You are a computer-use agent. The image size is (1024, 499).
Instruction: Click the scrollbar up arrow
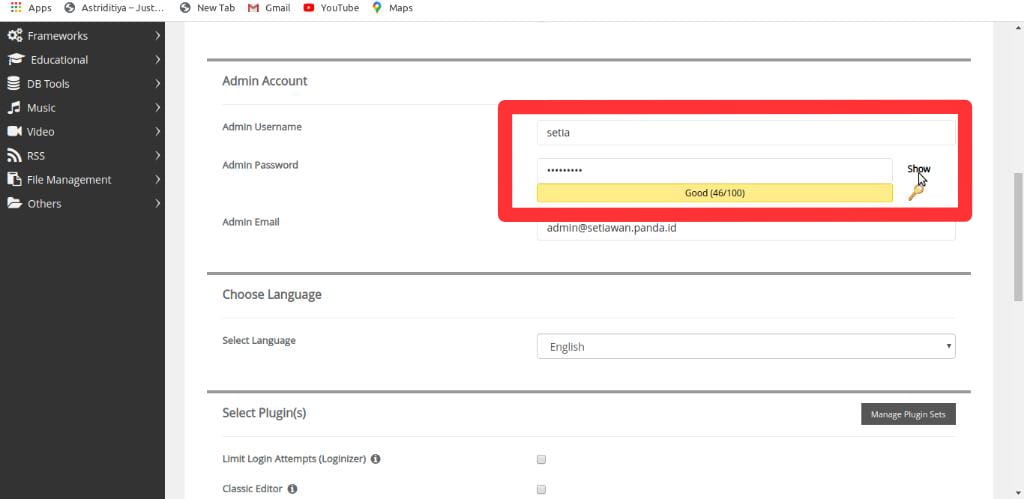coord(1018,27)
